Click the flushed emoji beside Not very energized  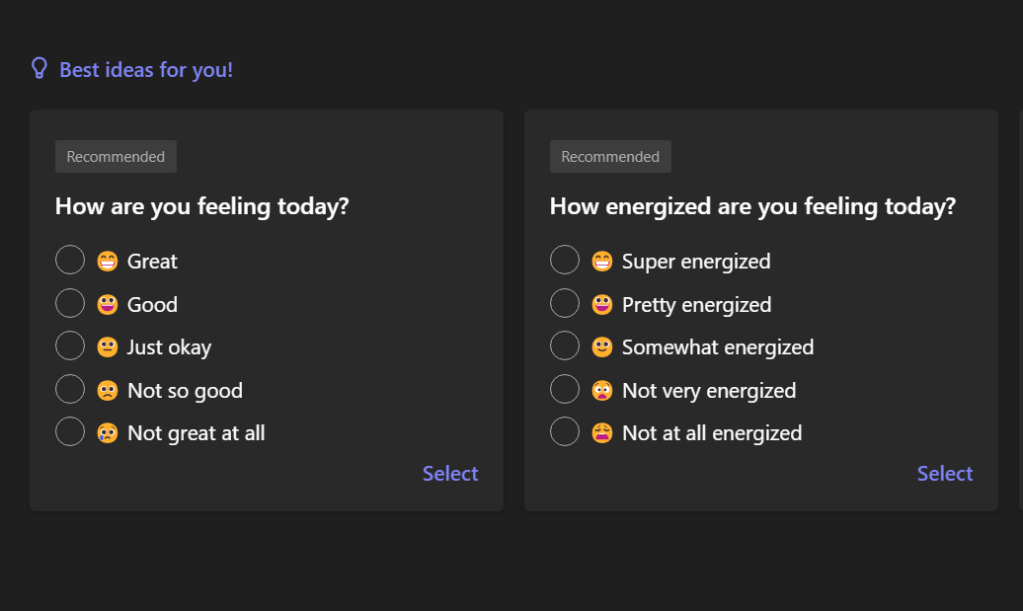[x=602, y=390]
